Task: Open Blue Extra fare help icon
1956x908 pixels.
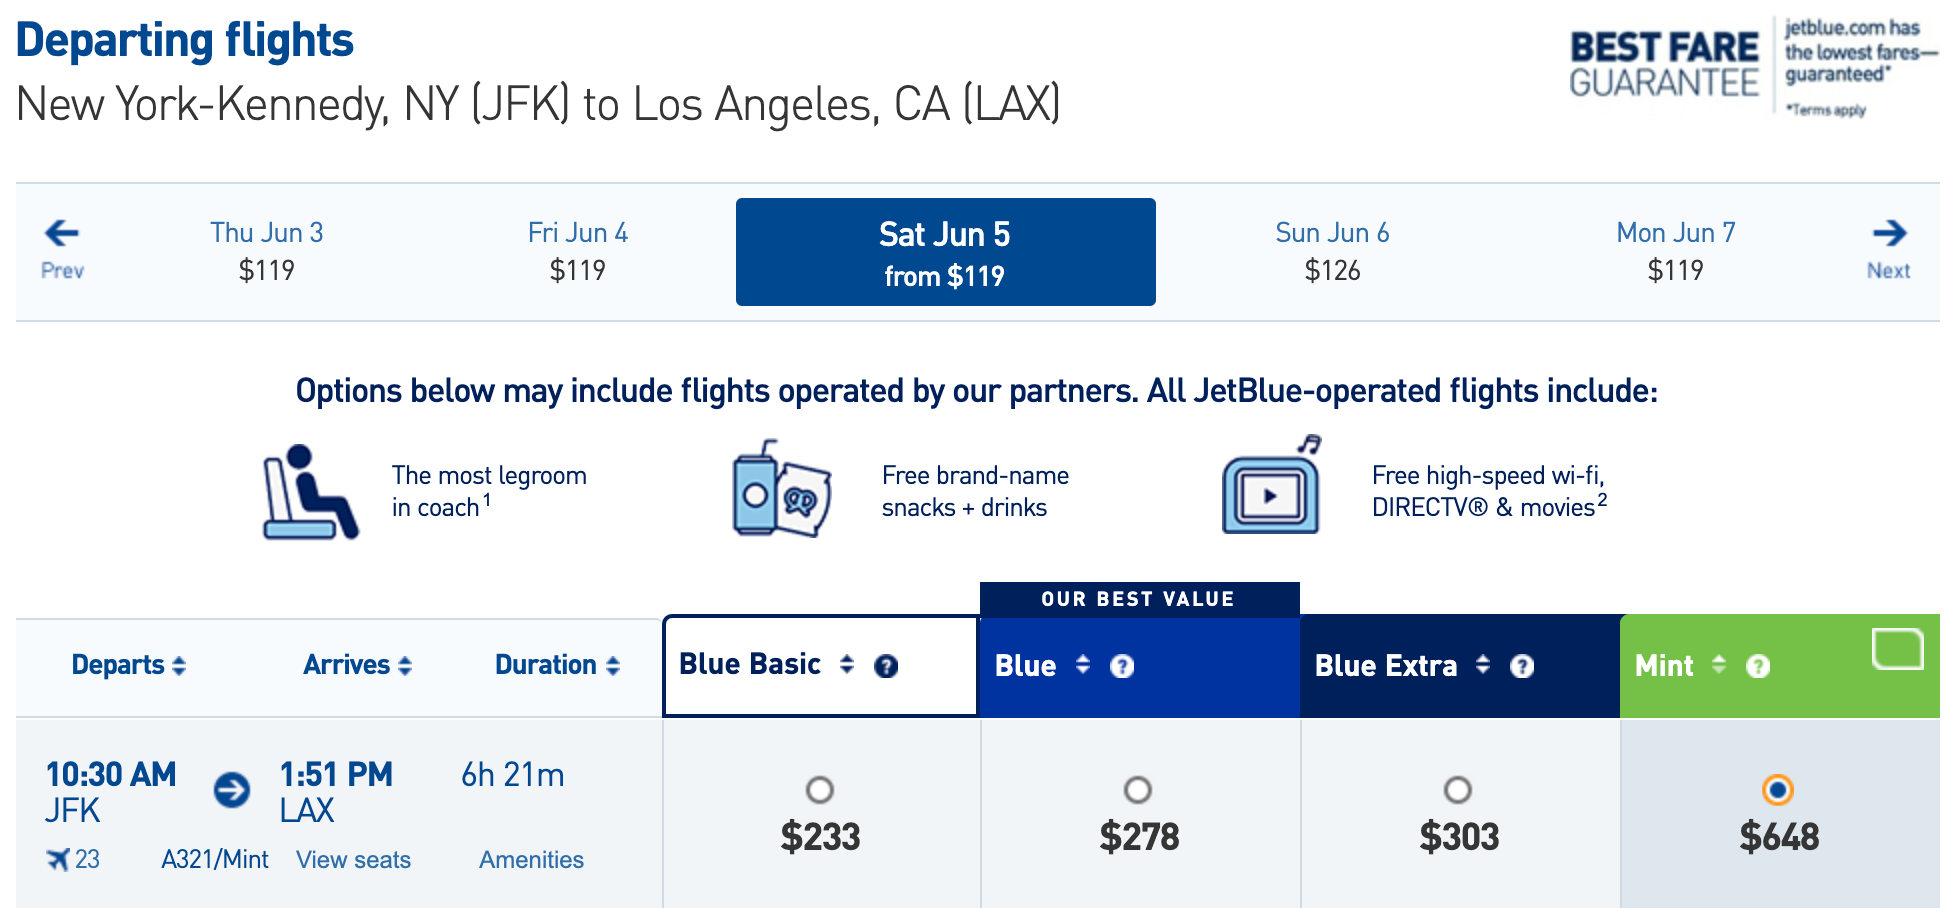Action: (1522, 666)
